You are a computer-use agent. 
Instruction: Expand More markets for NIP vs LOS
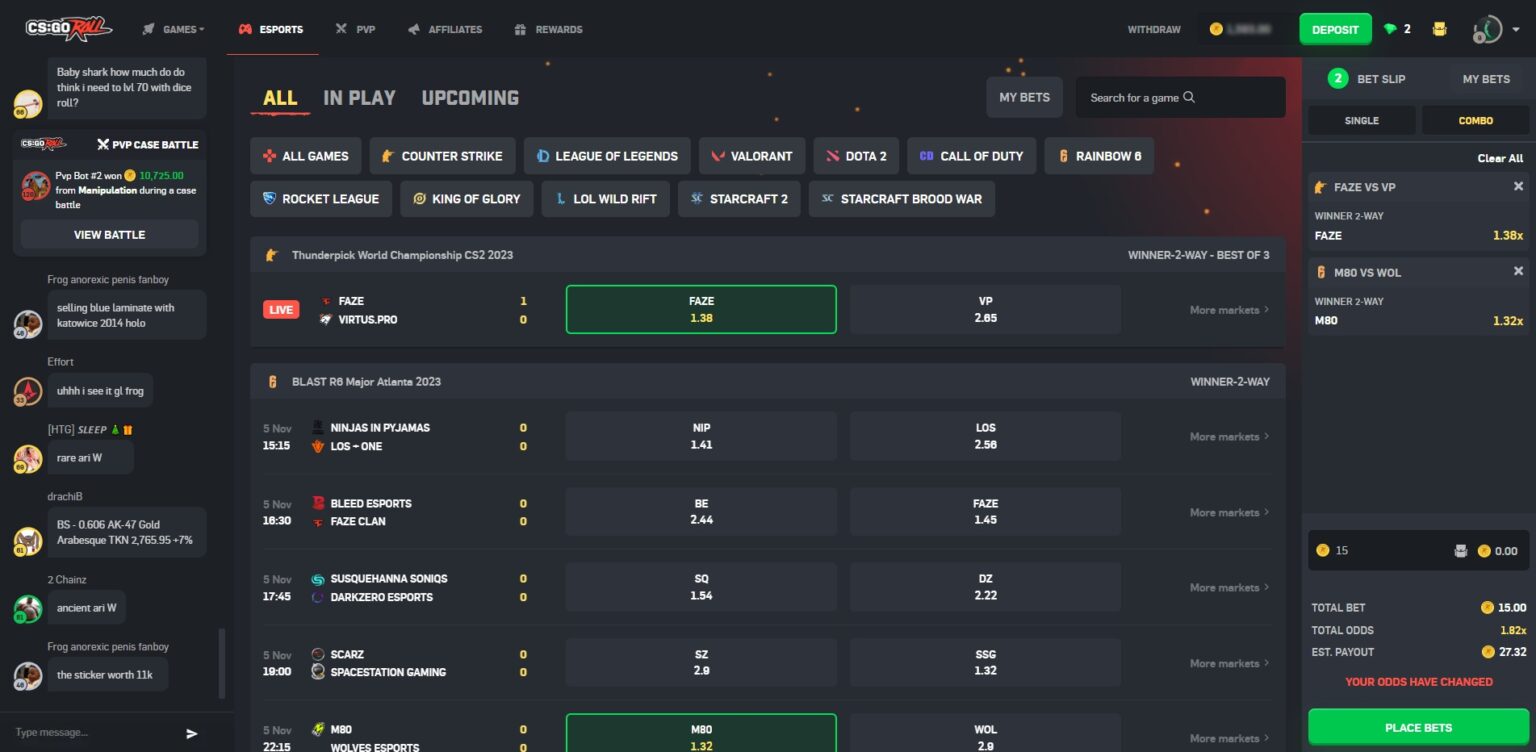(x=1228, y=436)
